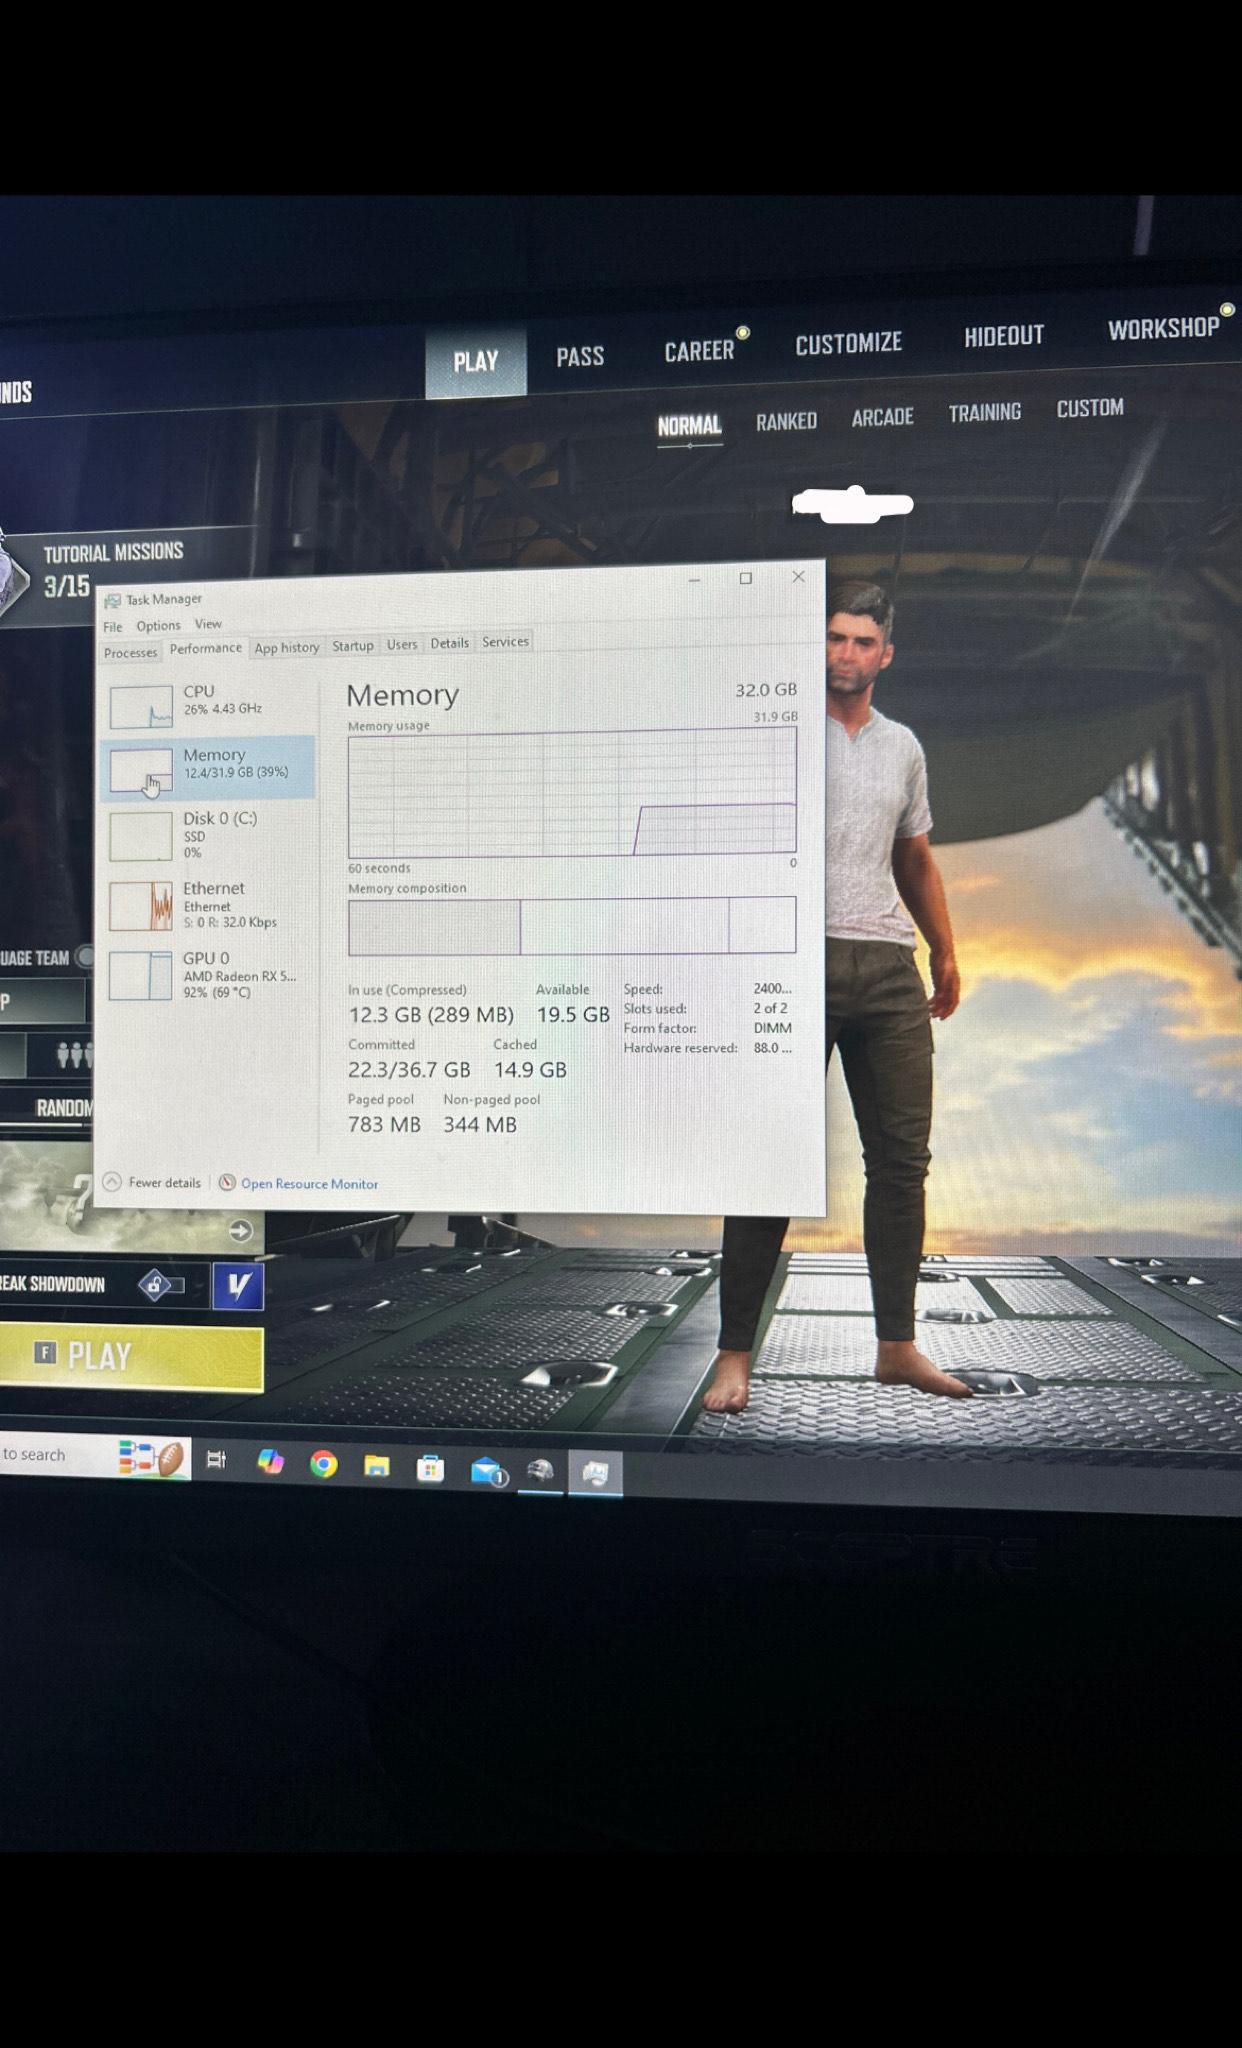The width and height of the screenshot is (1242, 2048).
Task: Click the '19.5 GB' available value
Action: point(573,1015)
